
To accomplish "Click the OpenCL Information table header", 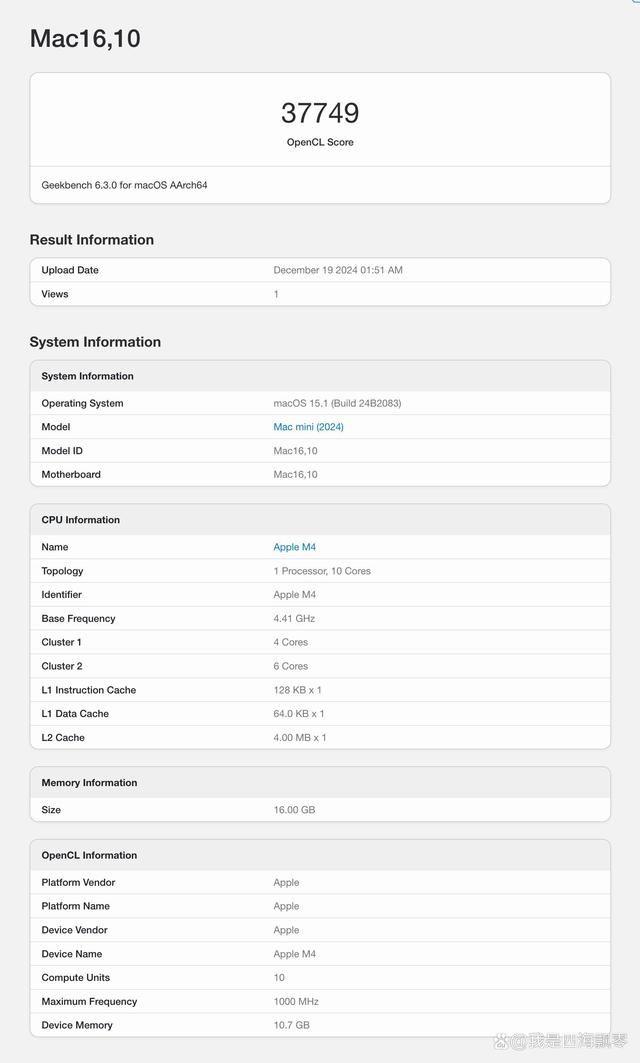I will [89, 855].
